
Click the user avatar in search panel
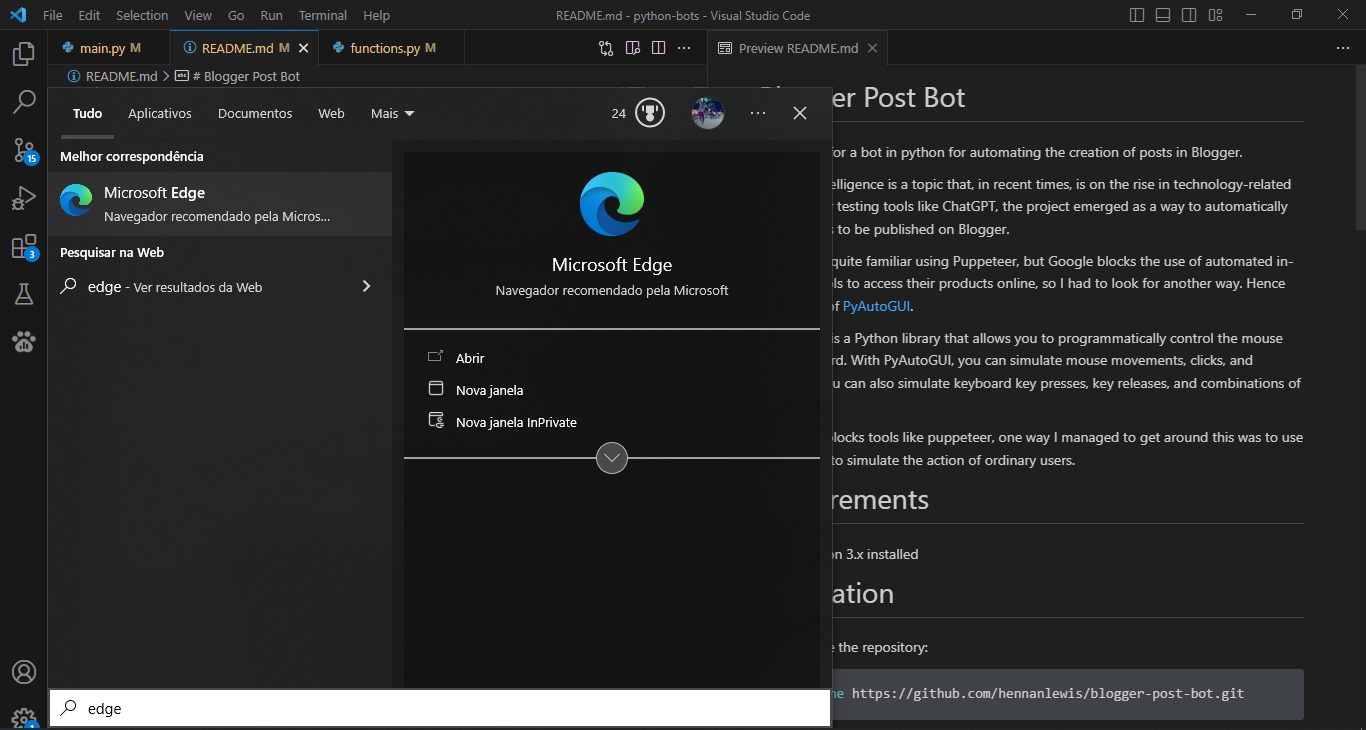708,113
